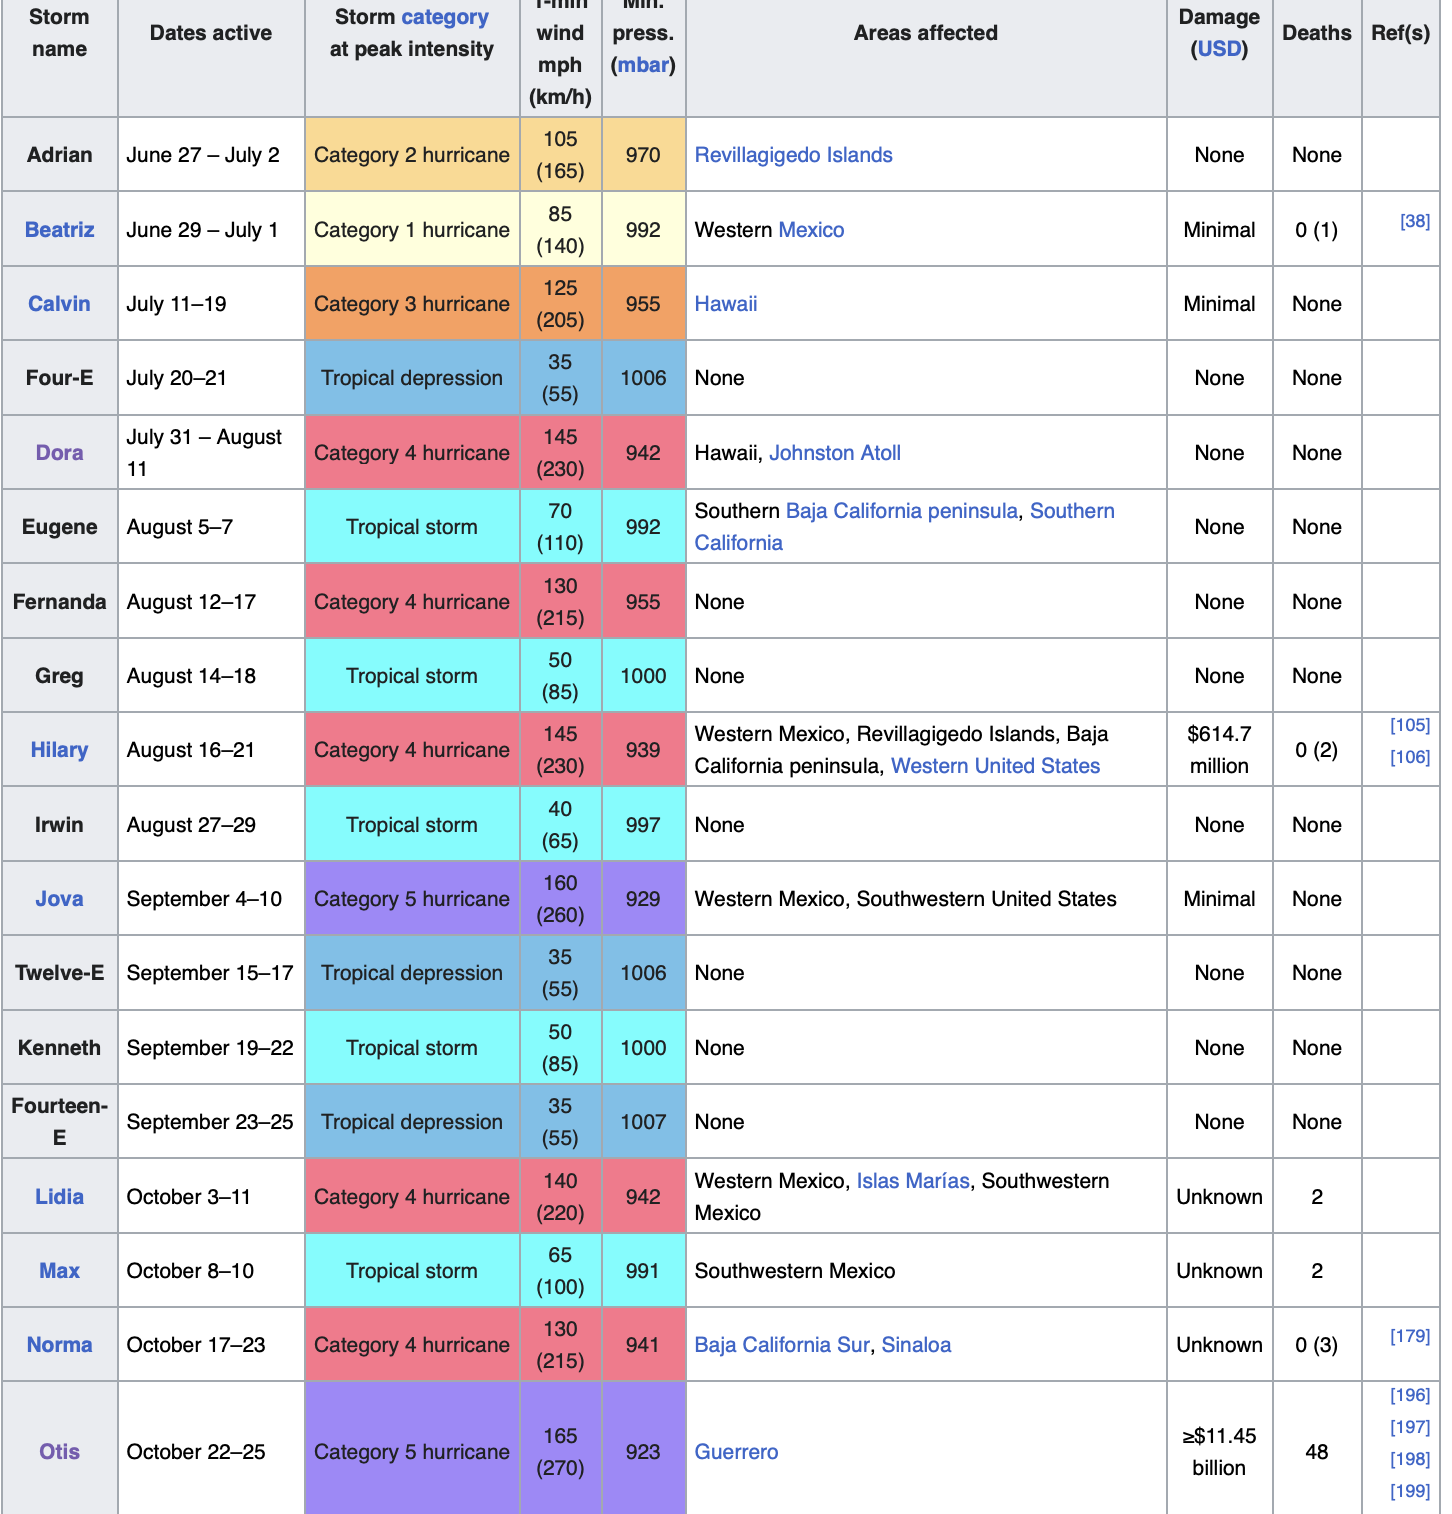The width and height of the screenshot is (1452, 1514).
Task: Open the Sinaloa link
Action: click(x=916, y=1345)
